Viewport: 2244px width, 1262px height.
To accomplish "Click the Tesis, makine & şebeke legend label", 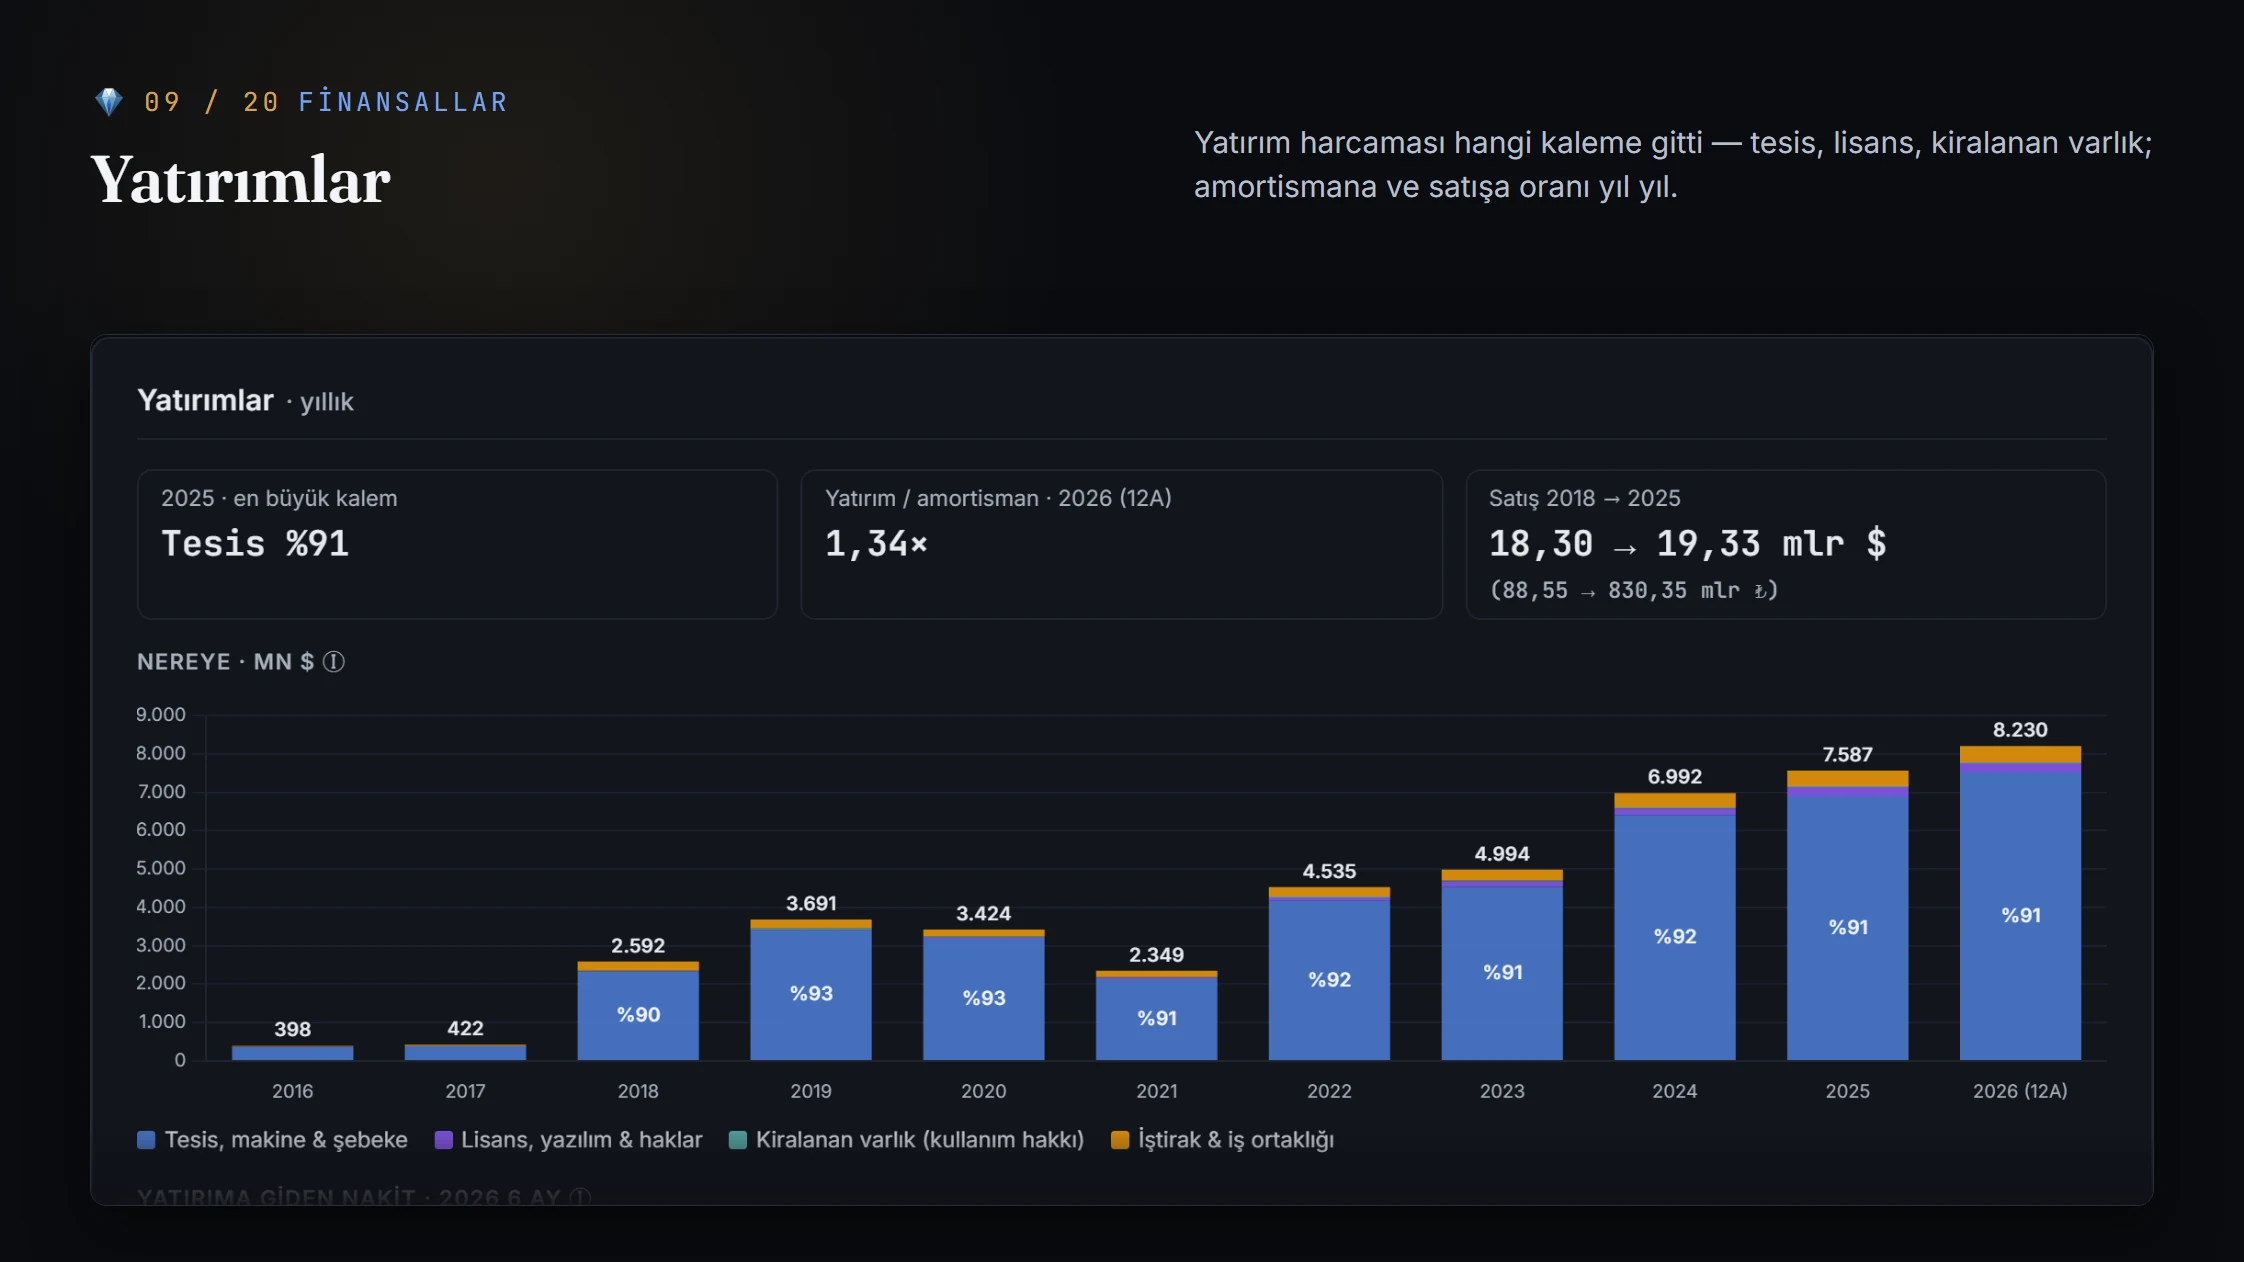I will click(286, 1140).
